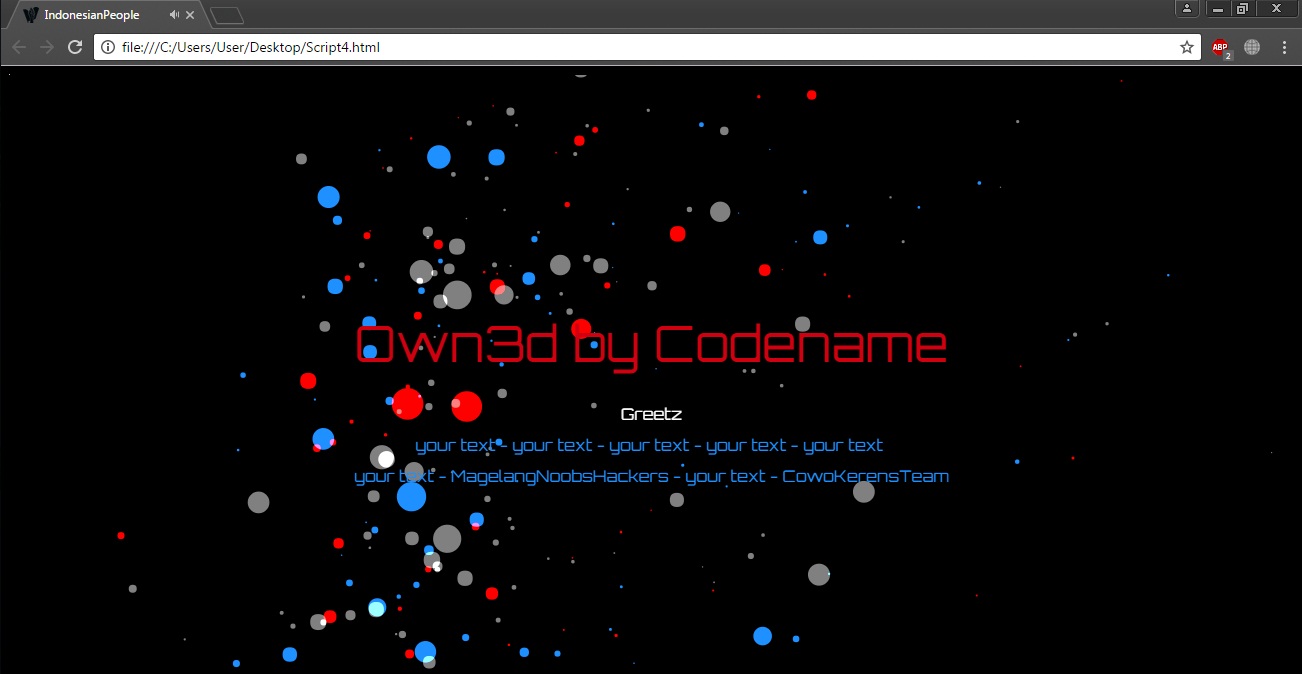Reload the Script4.html page
The width and height of the screenshot is (1302, 674).
[75, 46]
